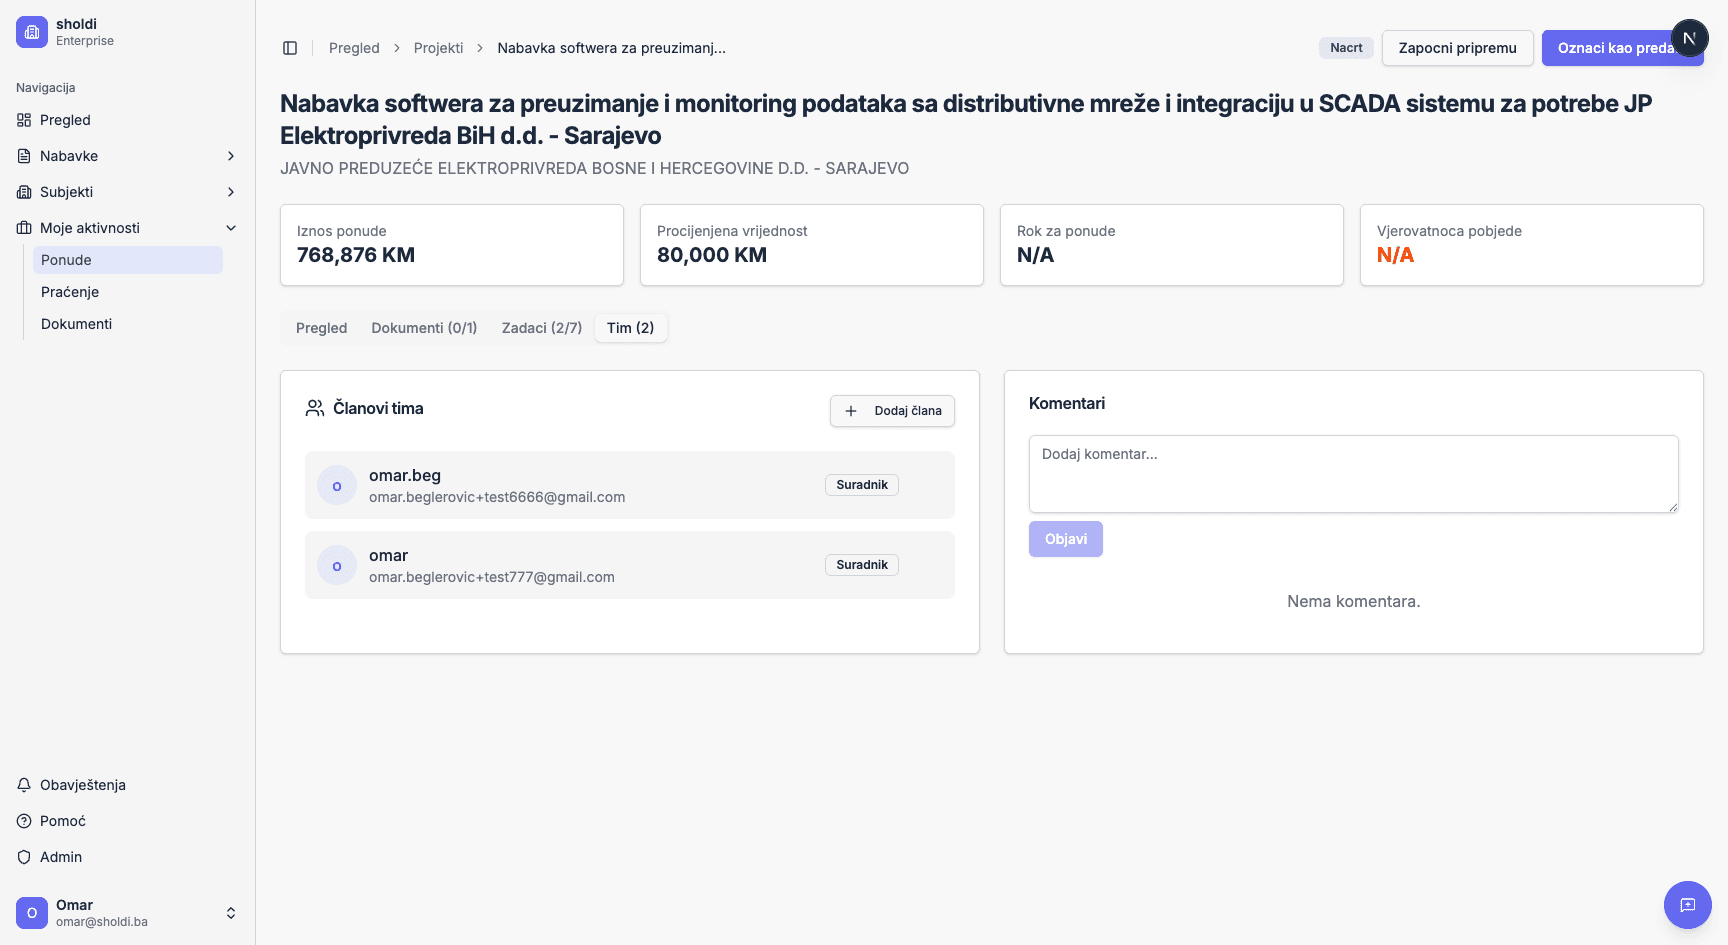
Task: Click the Dodaj komentar input field
Action: point(1352,474)
